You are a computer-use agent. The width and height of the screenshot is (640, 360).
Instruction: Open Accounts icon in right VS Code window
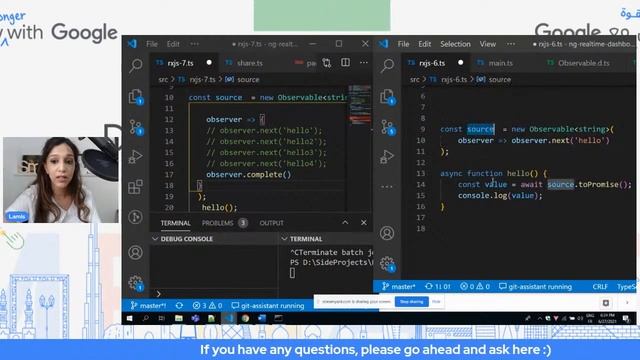[x=387, y=233]
